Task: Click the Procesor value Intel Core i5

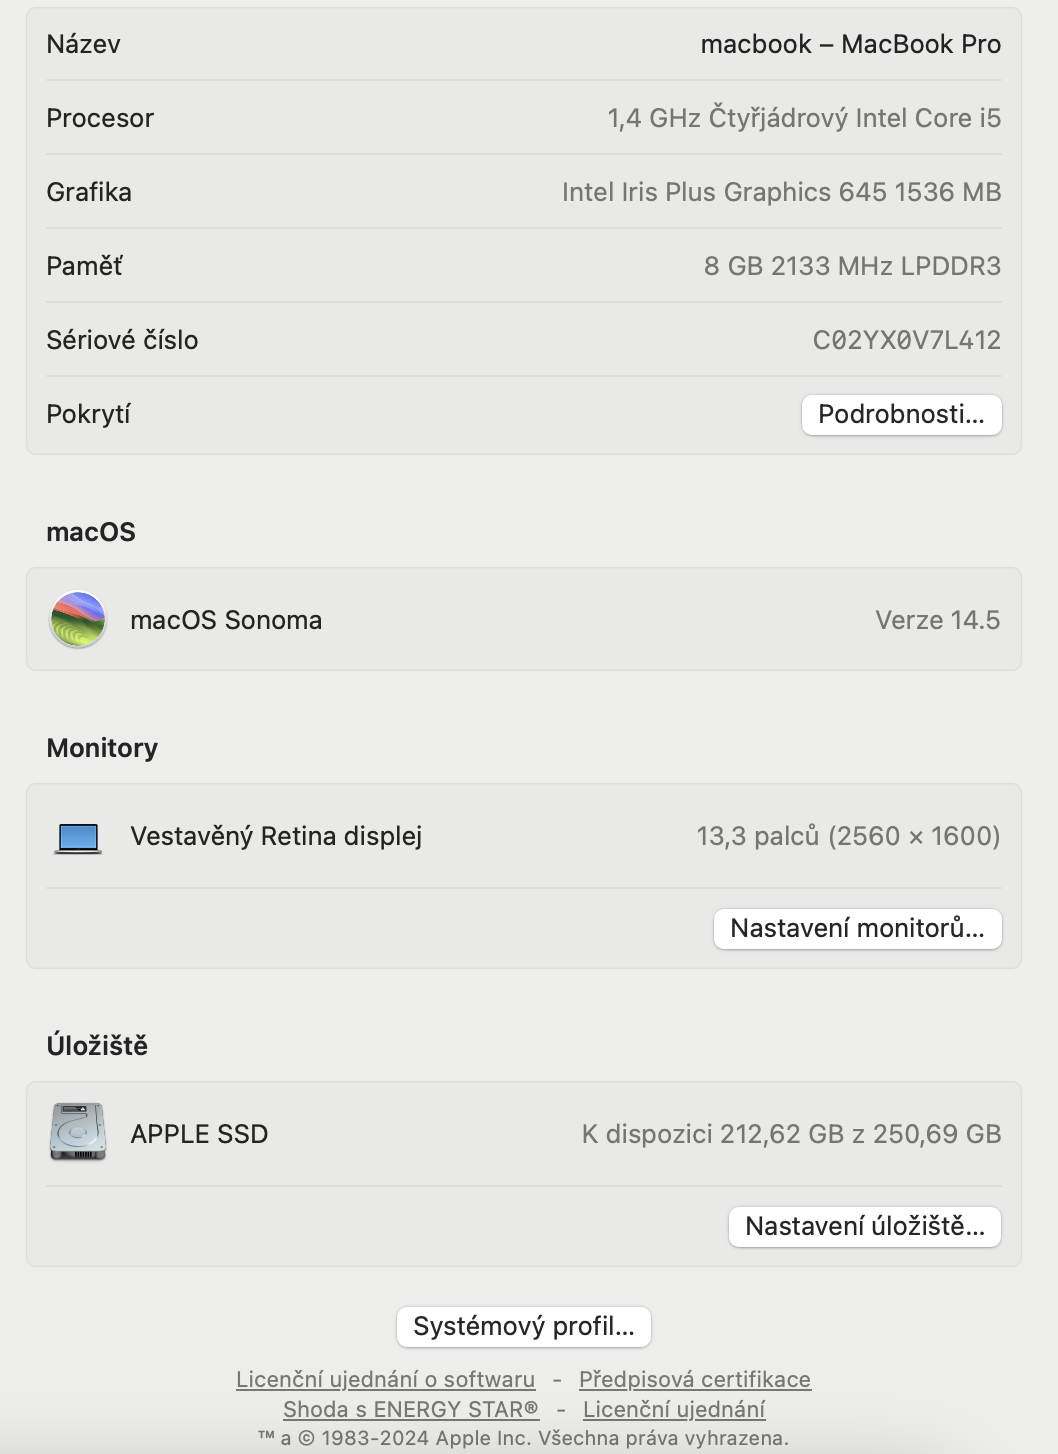Action: pyautogui.click(x=804, y=119)
